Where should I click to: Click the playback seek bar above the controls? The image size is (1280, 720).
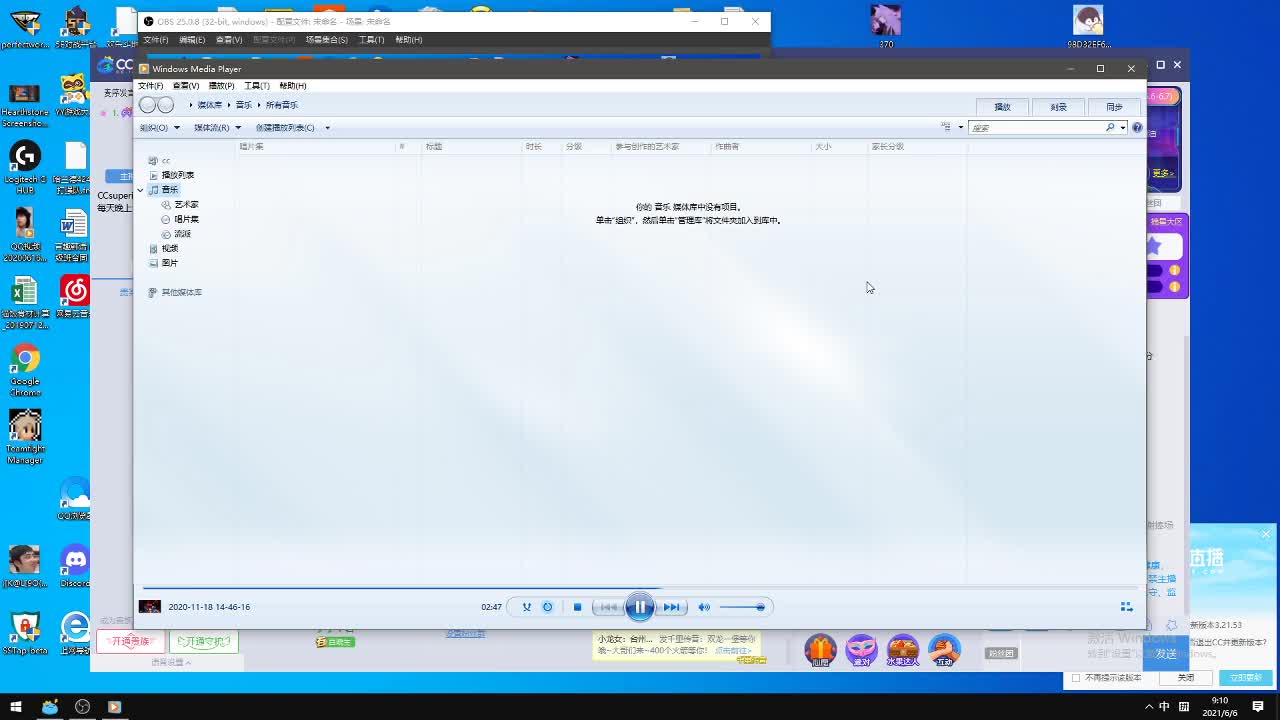point(640,588)
